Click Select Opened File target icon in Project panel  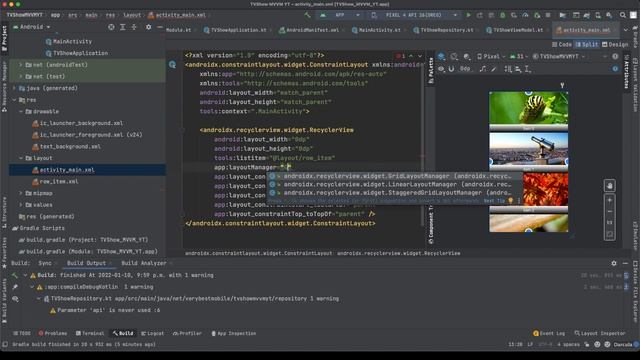pyautogui.click(x=111, y=27)
